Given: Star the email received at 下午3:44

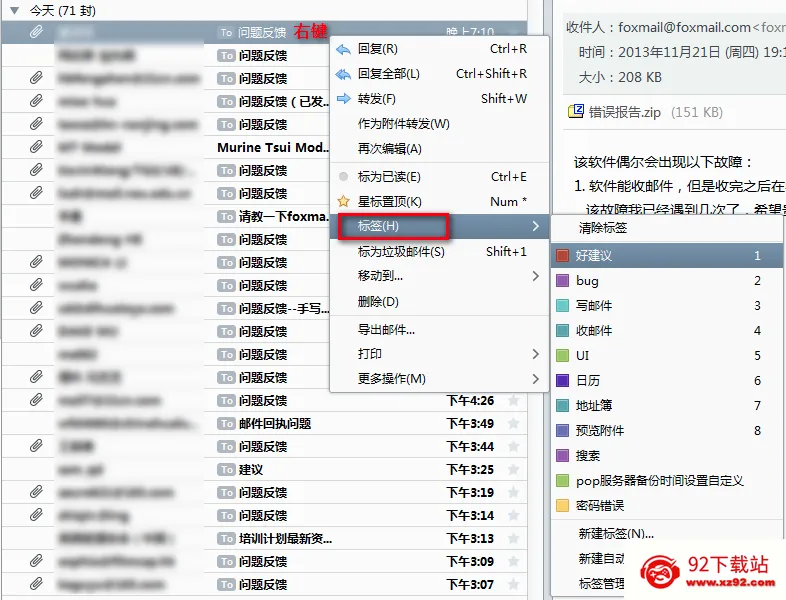Looking at the screenshot, I should 513,447.
